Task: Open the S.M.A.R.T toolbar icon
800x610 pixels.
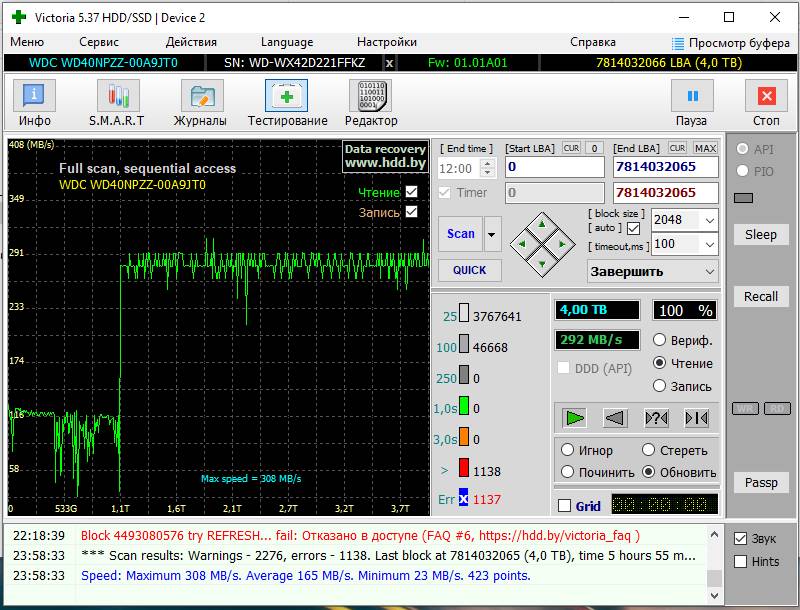Action: (x=118, y=97)
